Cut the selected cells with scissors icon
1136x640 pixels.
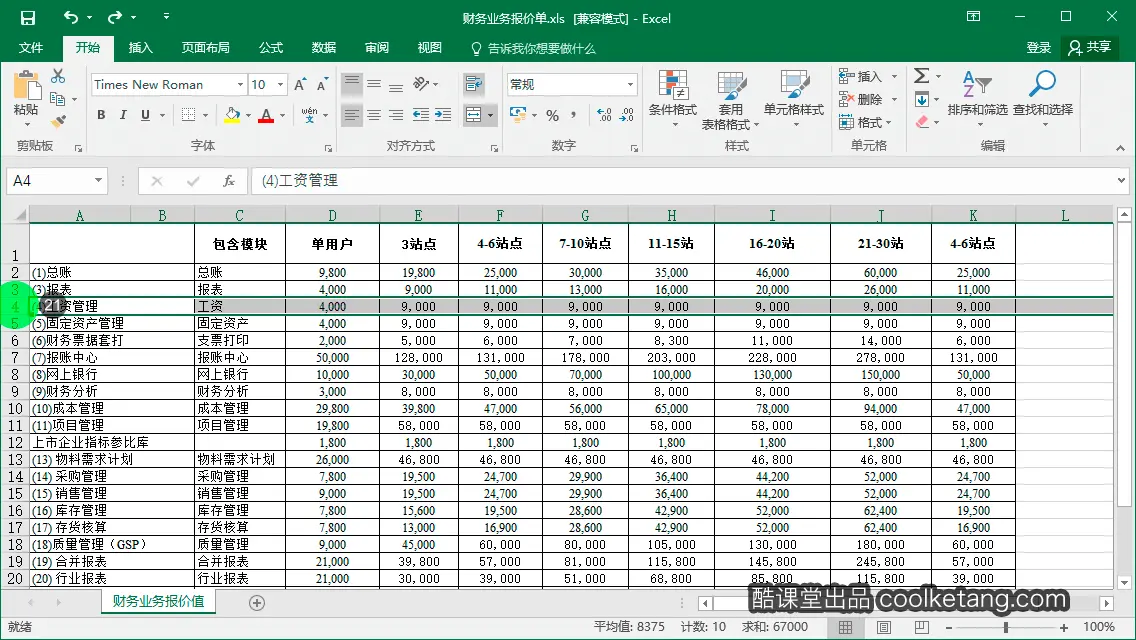(58, 76)
